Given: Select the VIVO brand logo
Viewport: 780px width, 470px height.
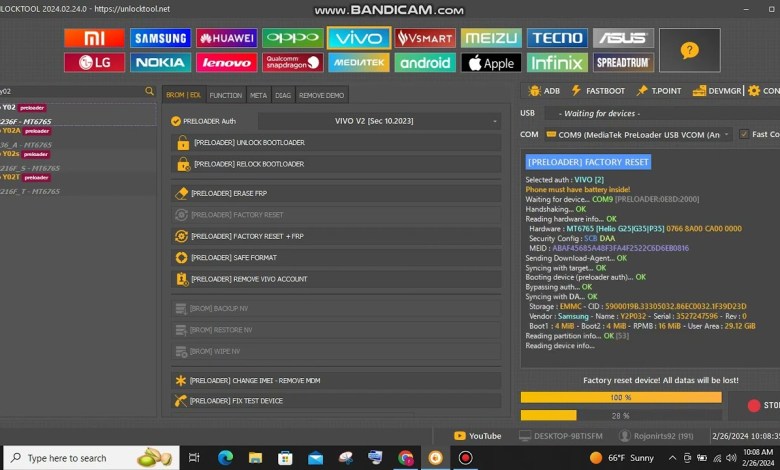Looking at the screenshot, I should (x=359, y=38).
